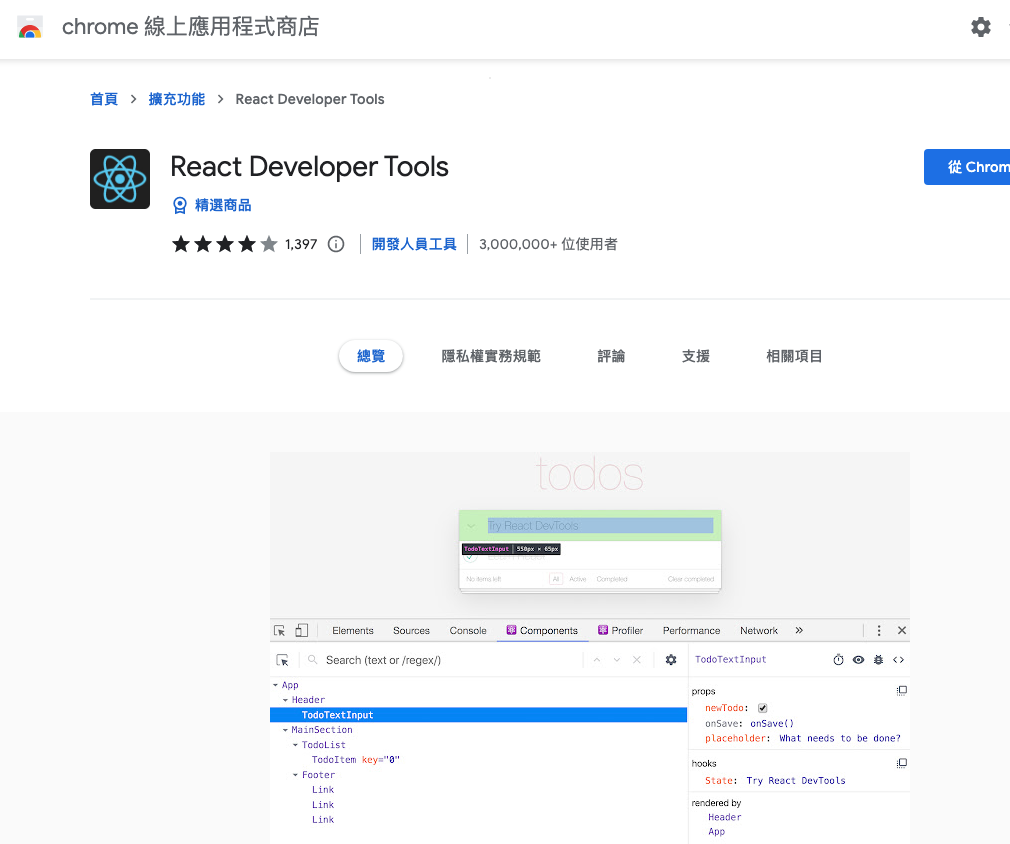This screenshot has width=1010, height=844.
Task: Clear the component search with X
Action: coord(636,660)
